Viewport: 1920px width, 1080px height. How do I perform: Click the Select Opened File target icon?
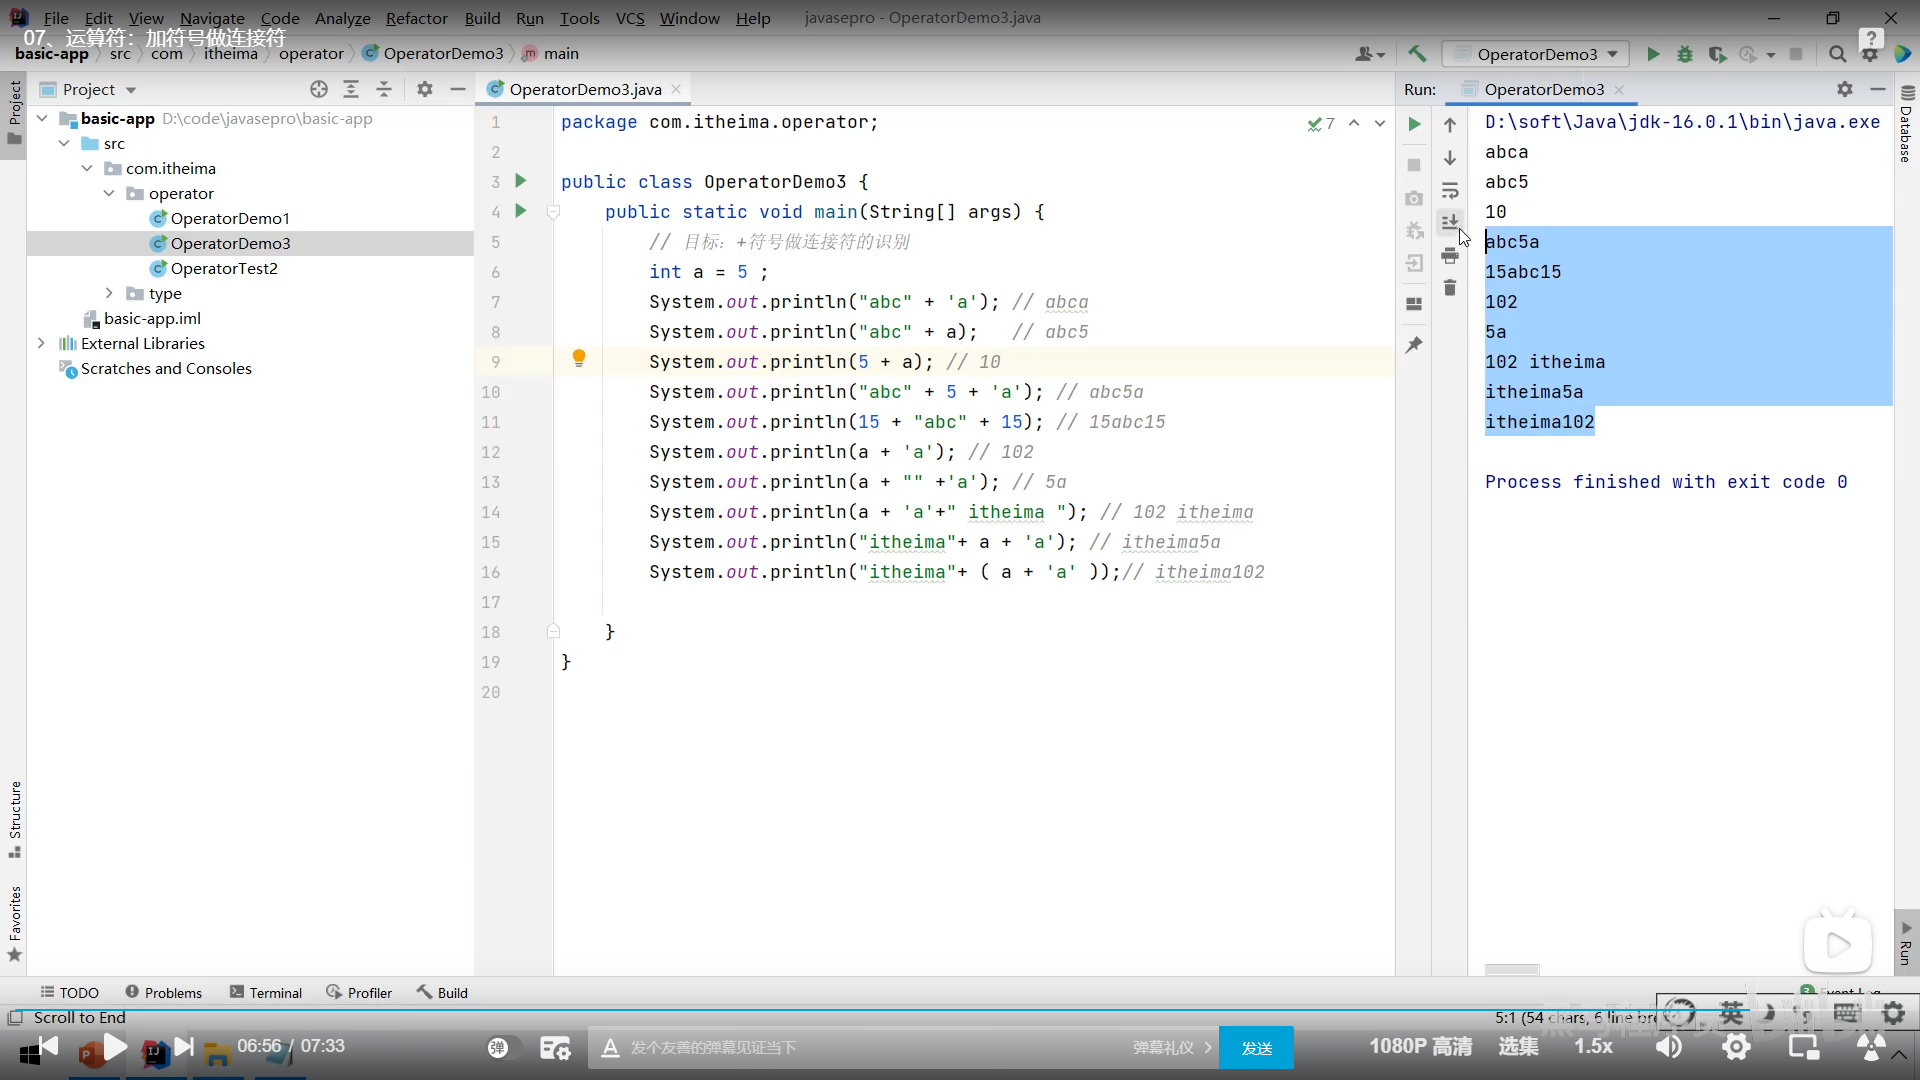319,89
